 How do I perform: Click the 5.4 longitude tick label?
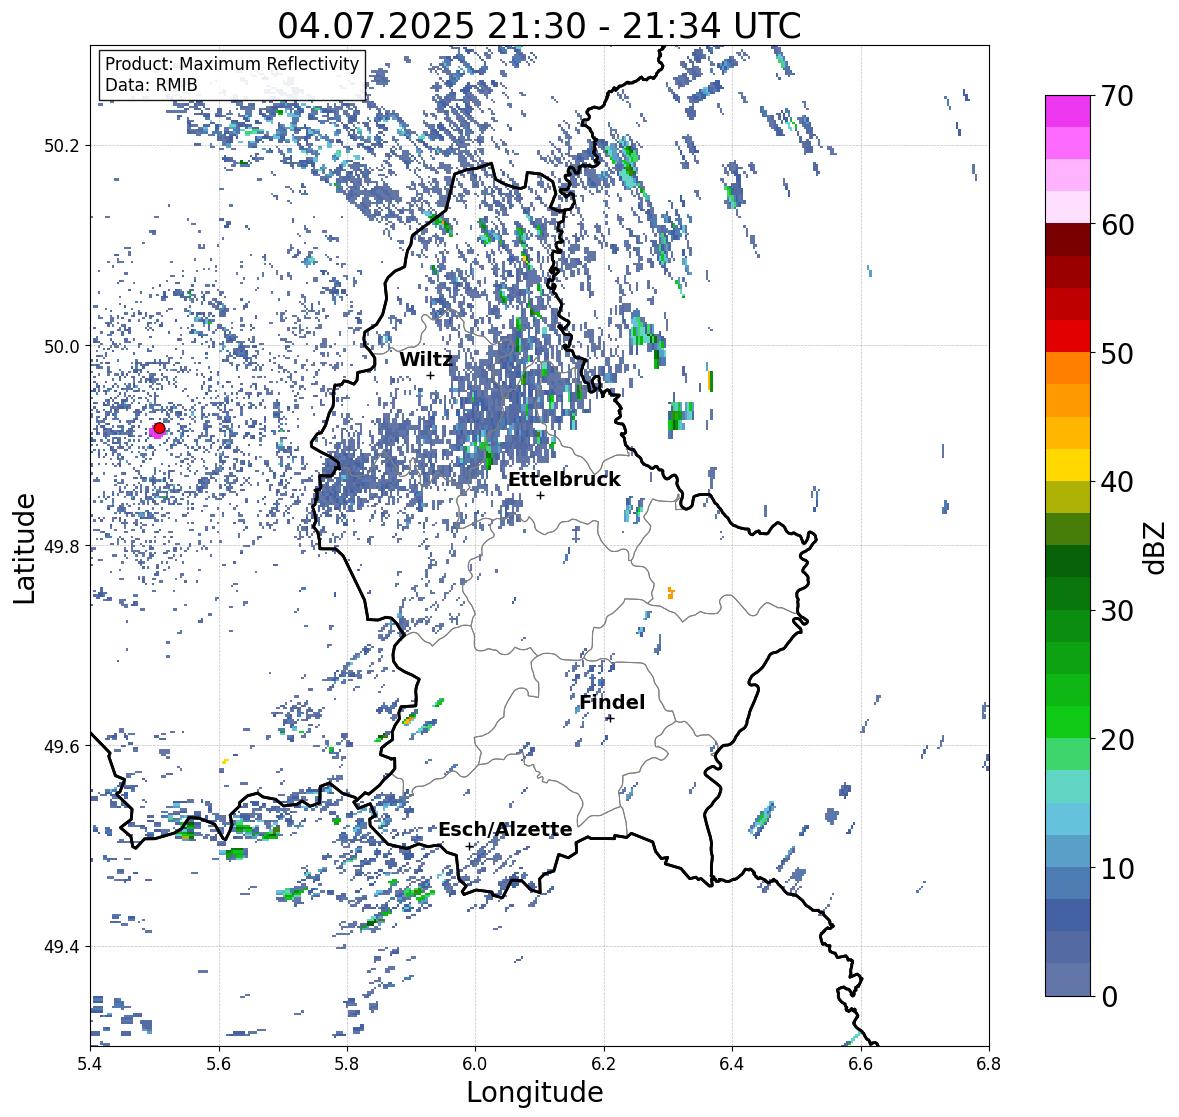(90, 1063)
